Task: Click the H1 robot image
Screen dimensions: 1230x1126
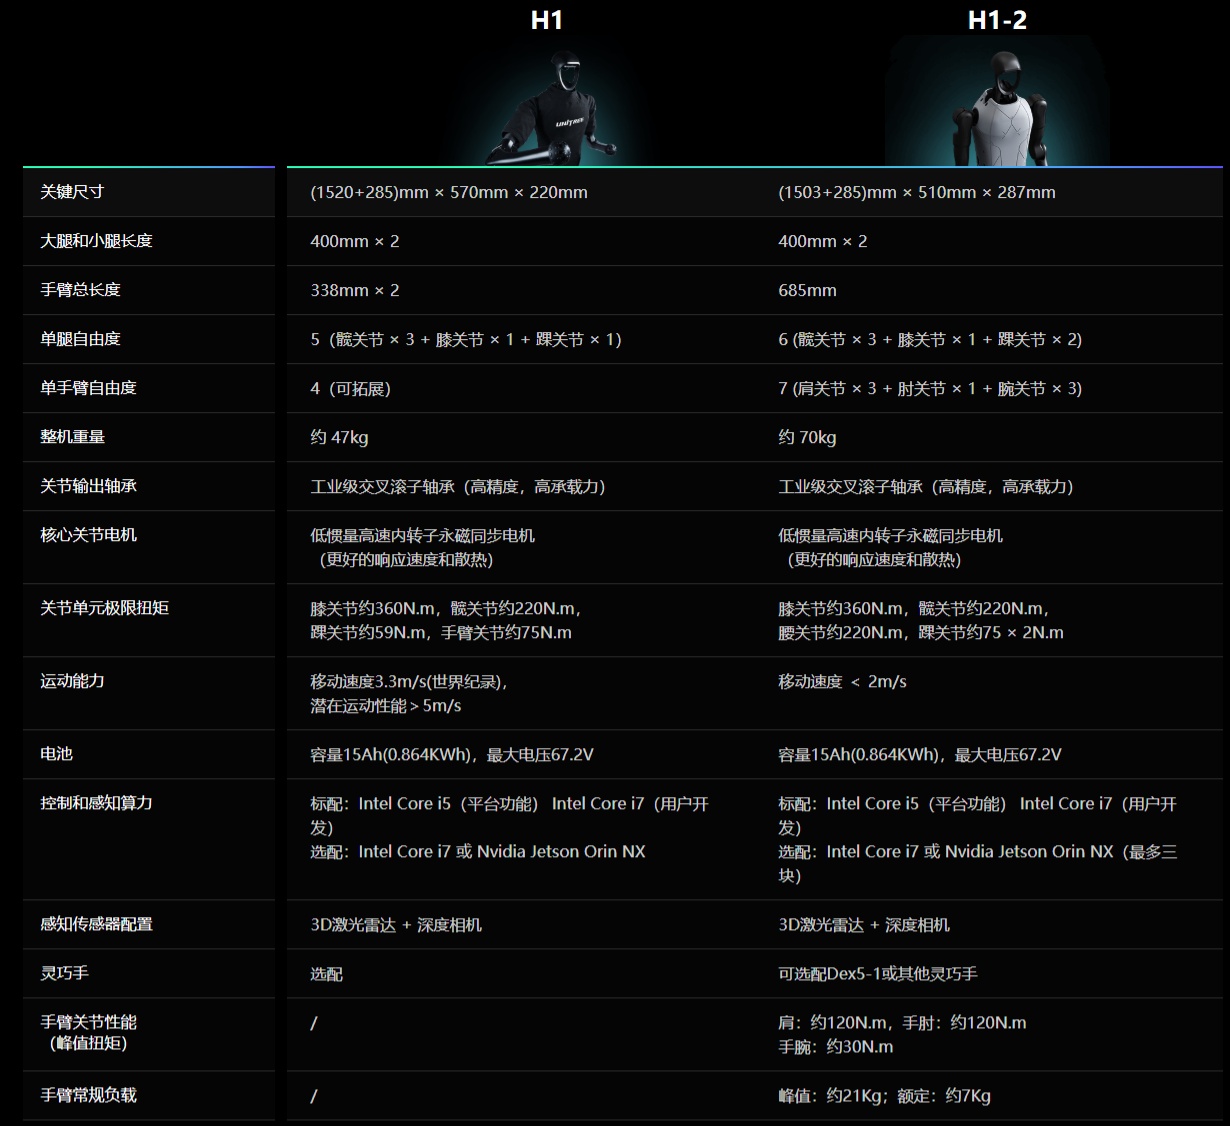Action: click(549, 108)
